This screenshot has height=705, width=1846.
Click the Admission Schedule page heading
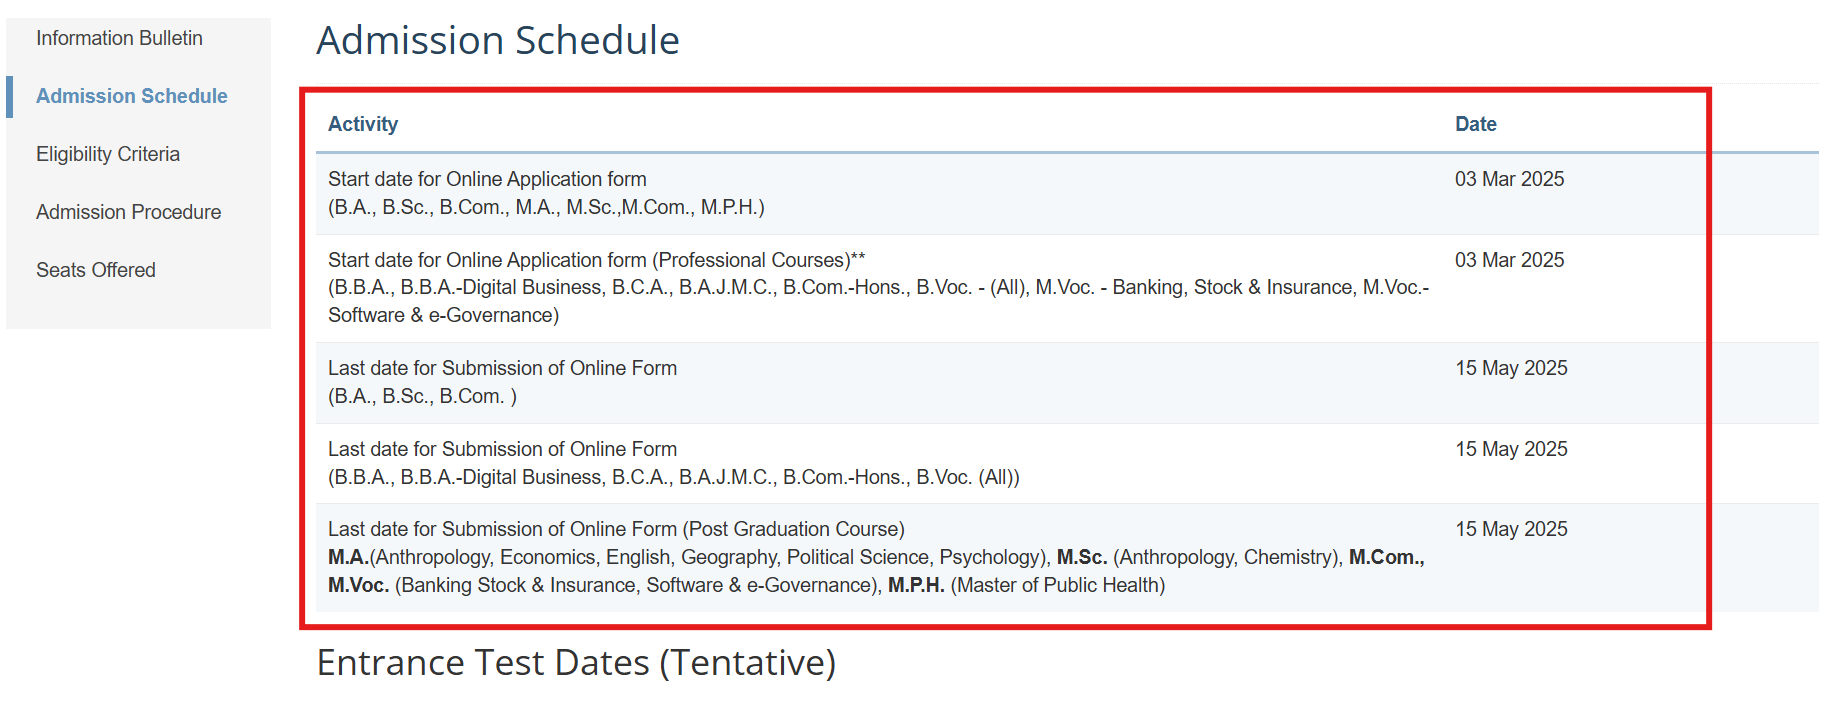coord(498,40)
